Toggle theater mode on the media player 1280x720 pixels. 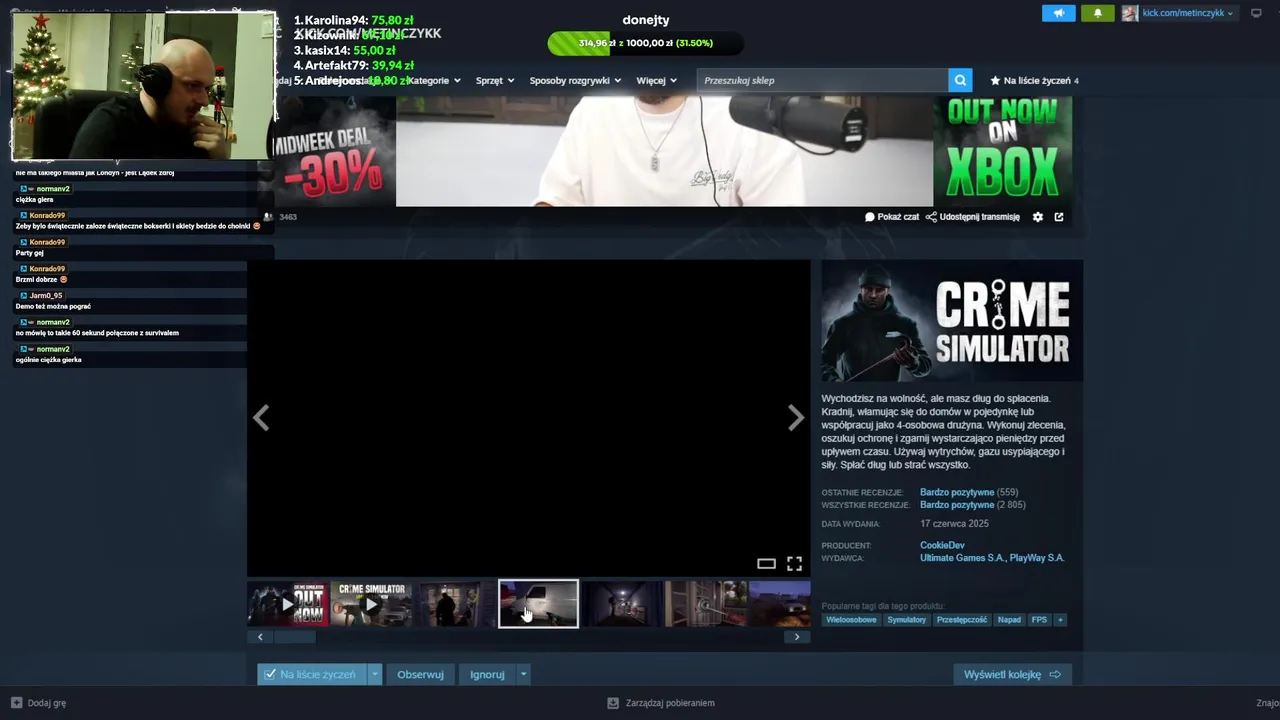tap(766, 564)
